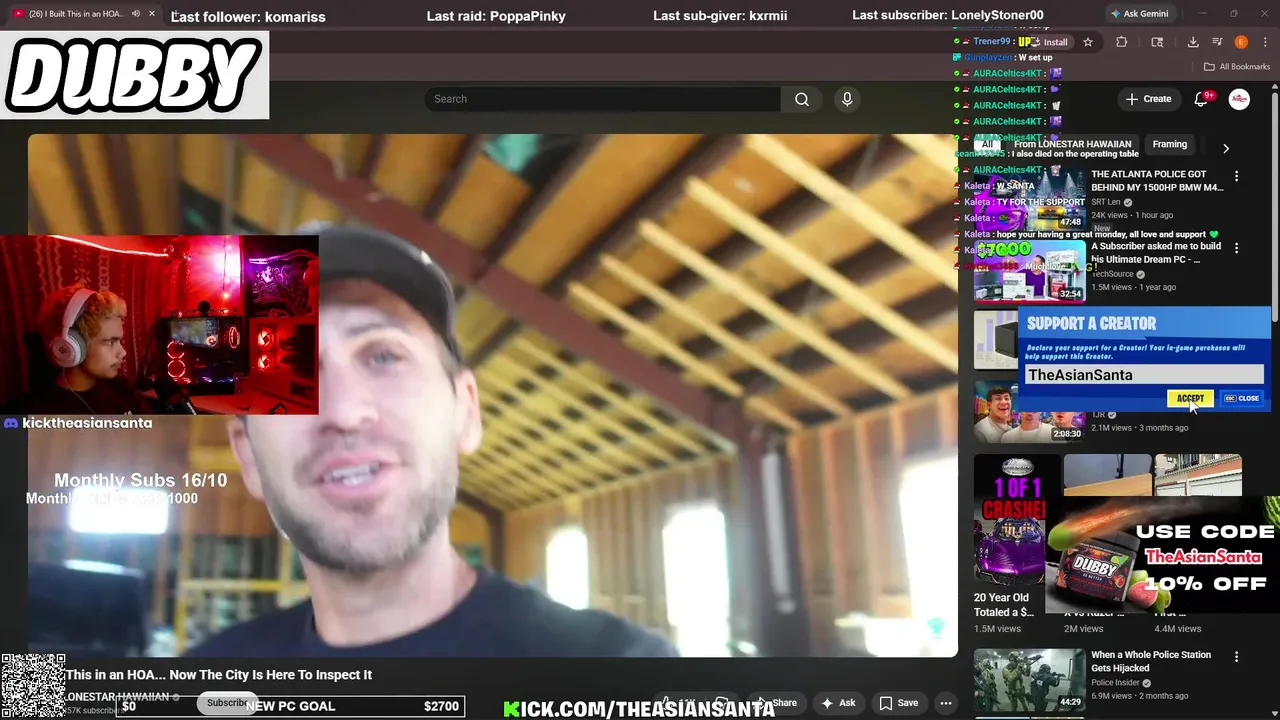Click the Ask button under the video
The height and width of the screenshot is (720, 1280).
pos(838,703)
